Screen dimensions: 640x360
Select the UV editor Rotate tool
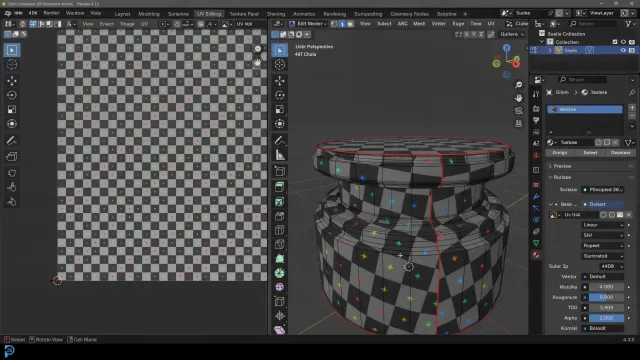12,95
